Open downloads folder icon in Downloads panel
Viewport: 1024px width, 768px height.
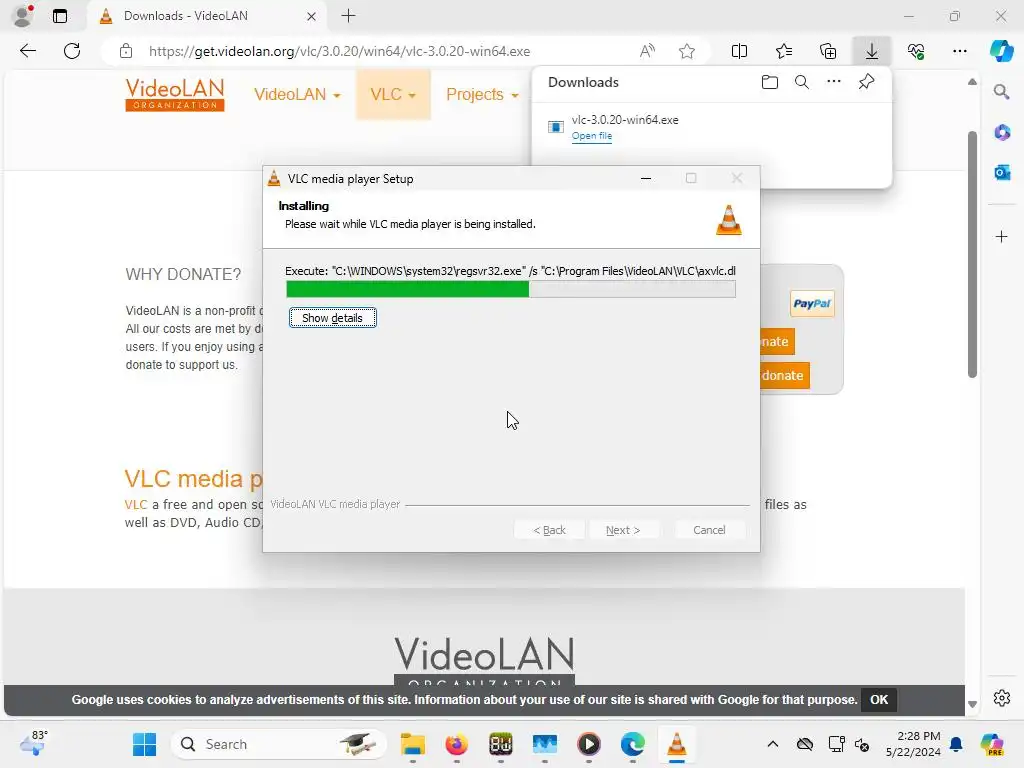pos(770,82)
